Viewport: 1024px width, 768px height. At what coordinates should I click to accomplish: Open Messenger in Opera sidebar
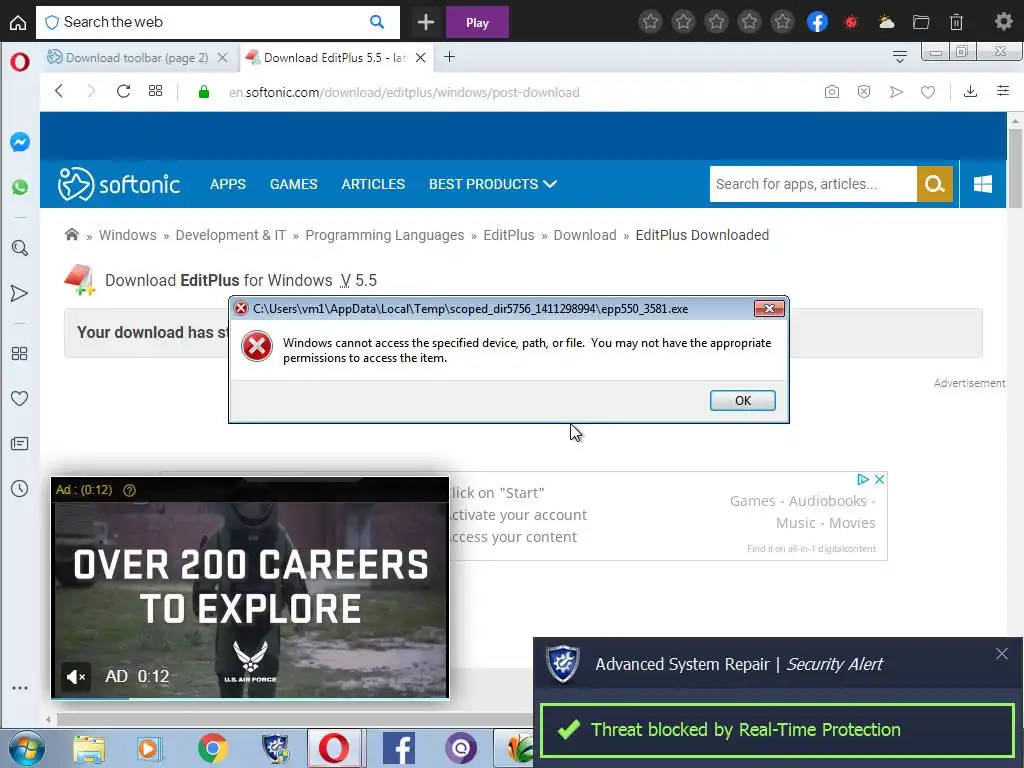(x=20, y=142)
